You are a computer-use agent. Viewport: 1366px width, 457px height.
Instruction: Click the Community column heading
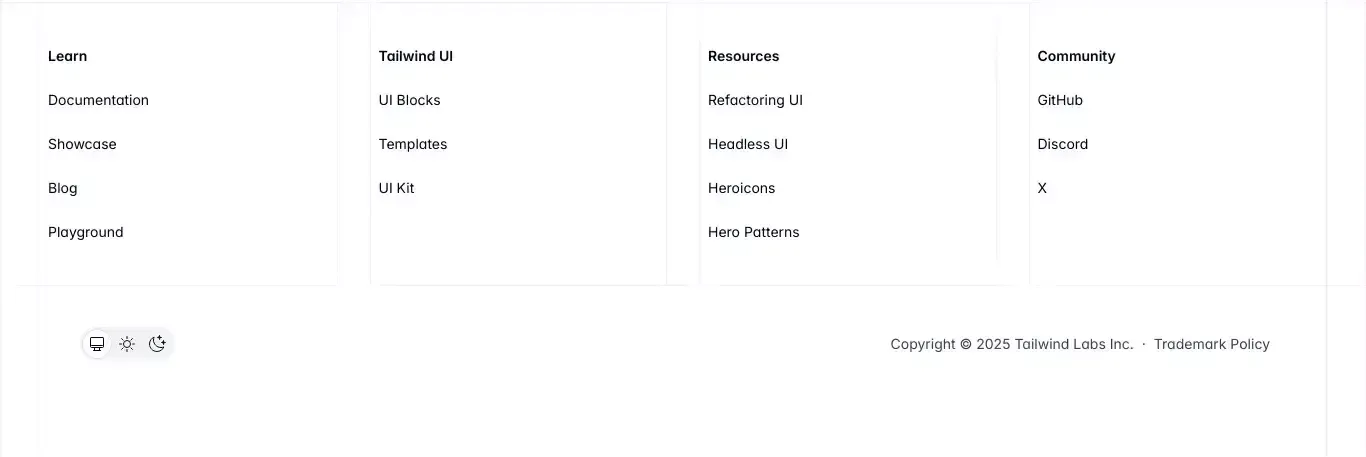[1076, 56]
